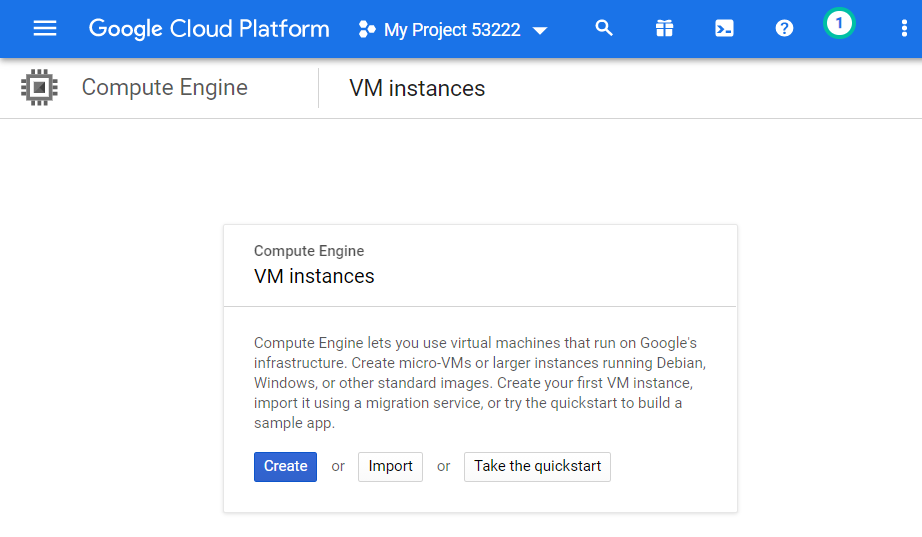
Task: Click the project hexagon dots icon
Action: pos(367,30)
